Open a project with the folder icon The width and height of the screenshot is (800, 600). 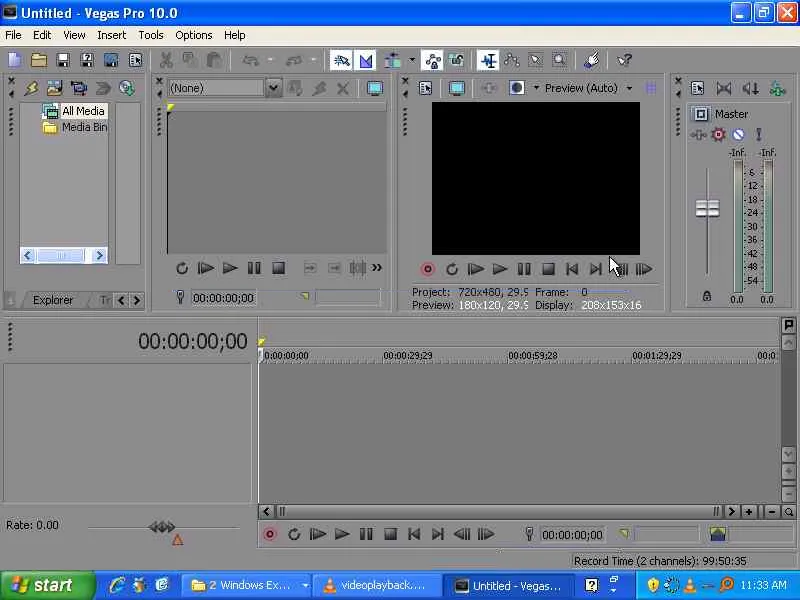tap(39, 60)
